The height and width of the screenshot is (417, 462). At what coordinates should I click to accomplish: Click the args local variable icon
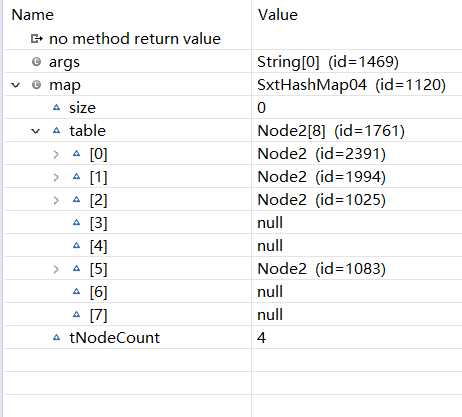(x=36, y=62)
